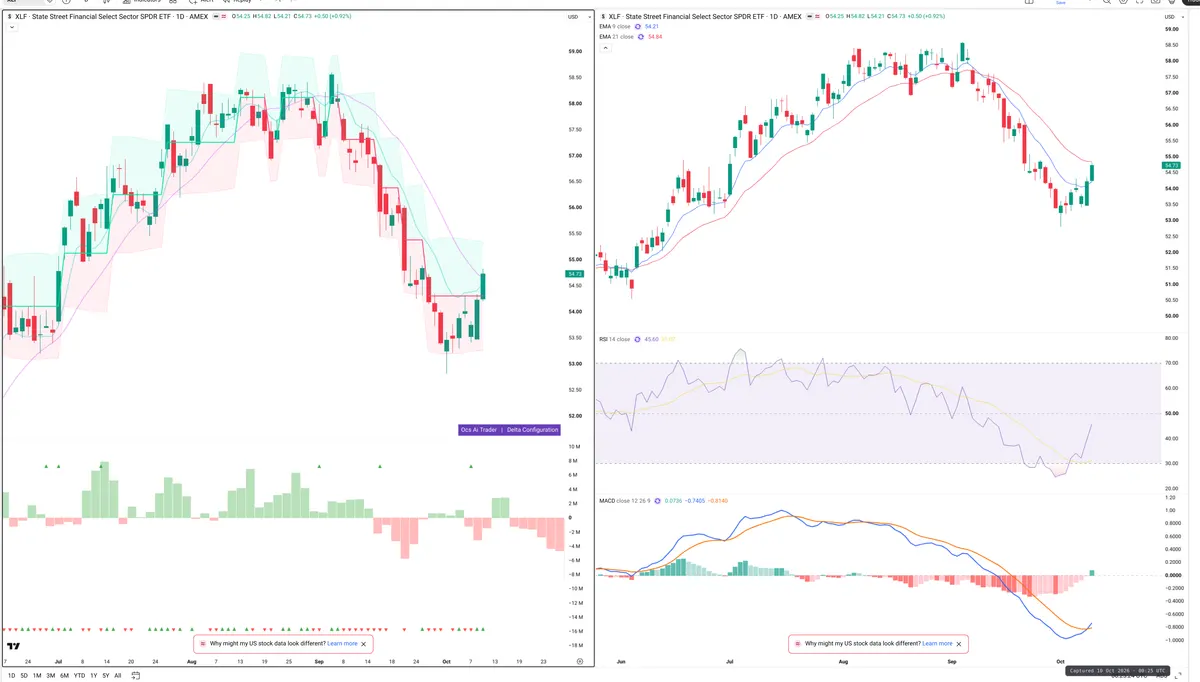Click the TradingView logo in left chart

[14, 647]
